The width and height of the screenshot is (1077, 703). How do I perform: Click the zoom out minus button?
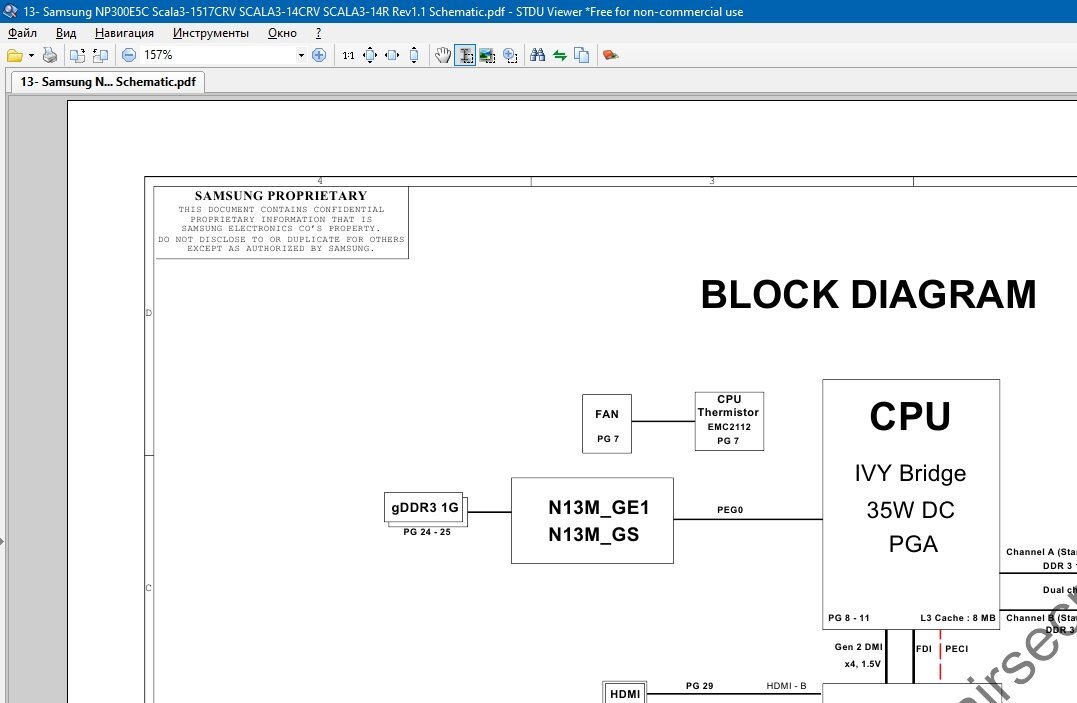click(x=129, y=55)
